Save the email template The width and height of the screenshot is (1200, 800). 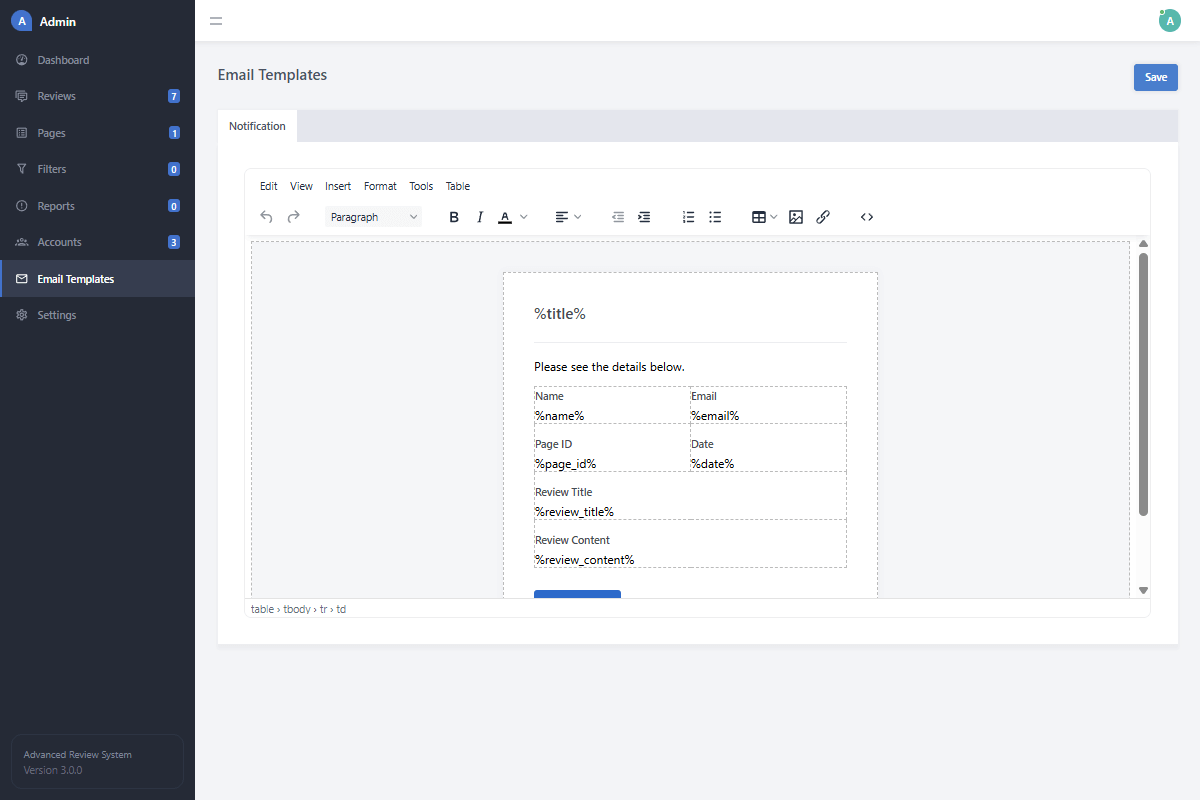point(1155,77)
